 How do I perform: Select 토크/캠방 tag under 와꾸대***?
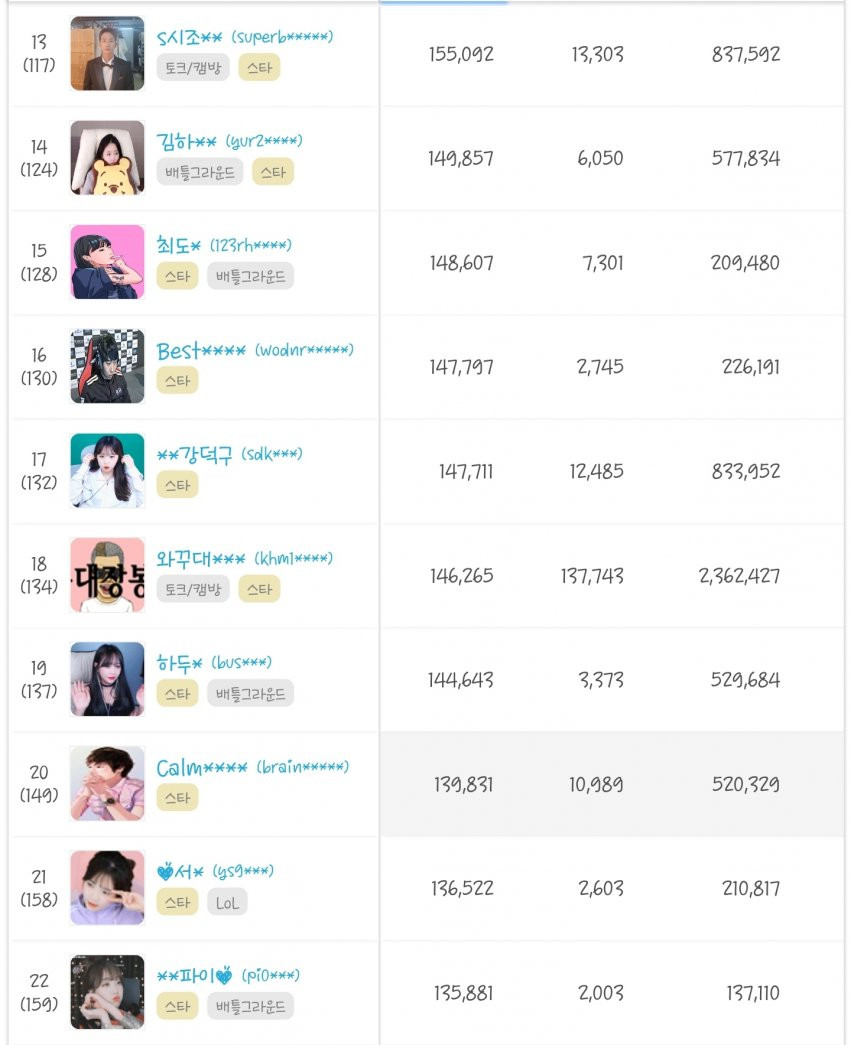pyautogui.click(x=193, y=589)
